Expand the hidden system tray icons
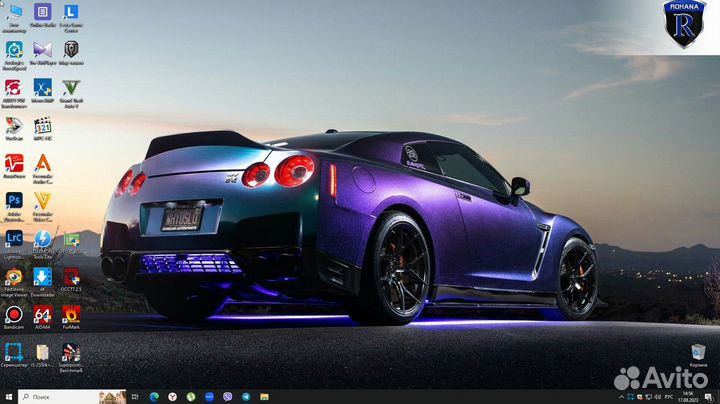This screenshot has height=404, width=720. pyautogui.click(x=621, y=397)
